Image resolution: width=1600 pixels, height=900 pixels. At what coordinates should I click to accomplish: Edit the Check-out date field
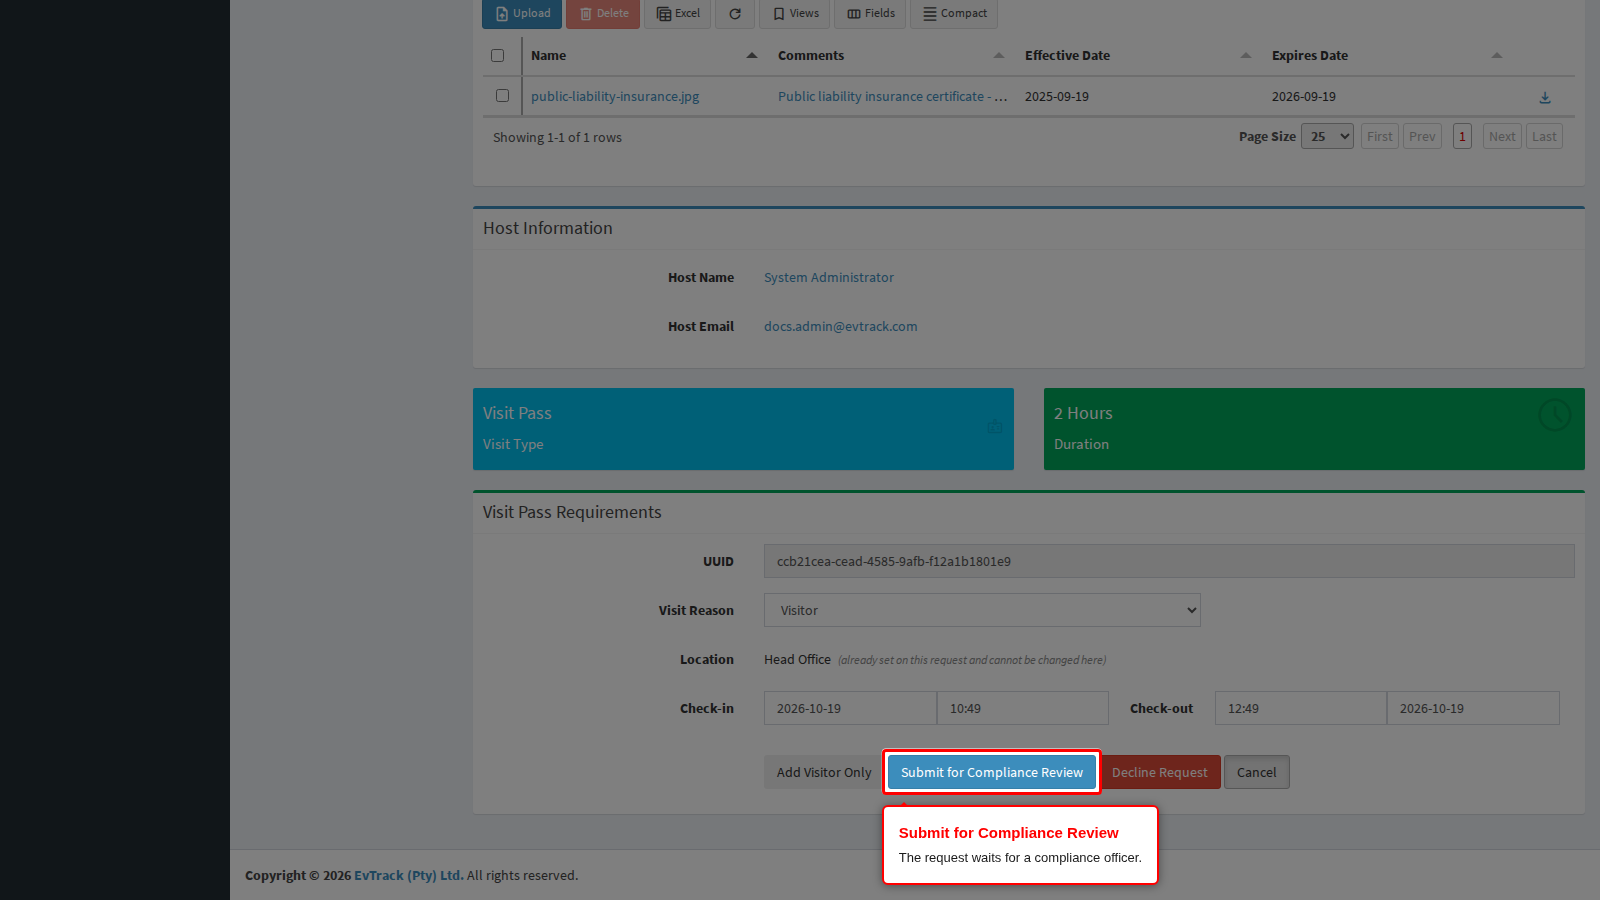pyautogui.click(x=1473, y=708)
